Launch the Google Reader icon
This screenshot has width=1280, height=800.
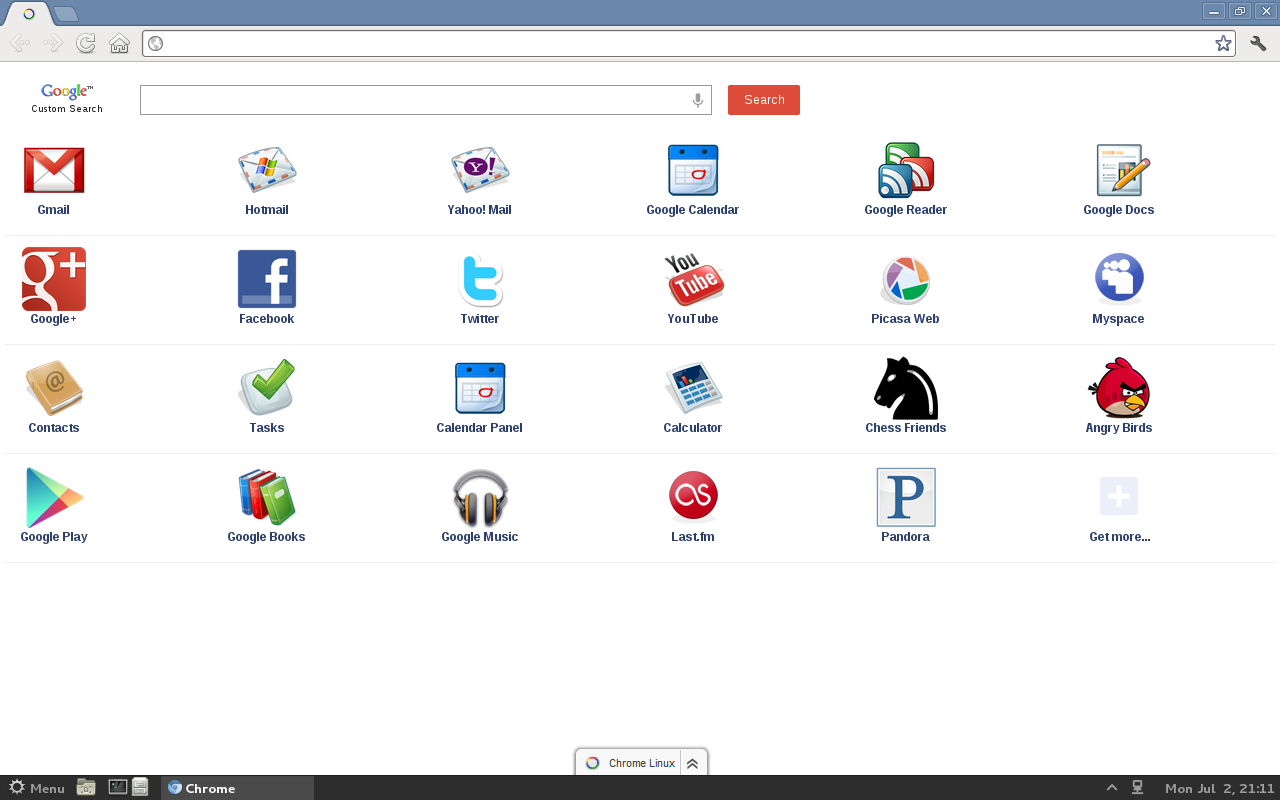(906, 170)
